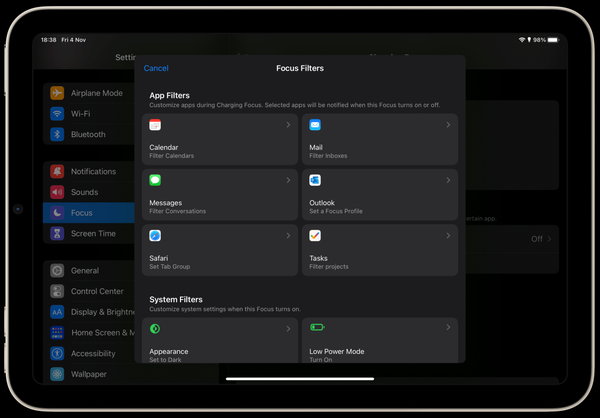Image resolution: width=600 pixels, height=418 pixels.
Task: Tap the Tasks checkmark icon
Action: (315, 235)
